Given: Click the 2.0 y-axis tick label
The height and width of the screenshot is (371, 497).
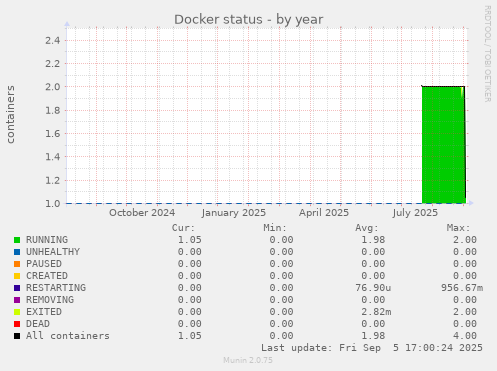Looking at the screenshot, I should coord(53,87).
